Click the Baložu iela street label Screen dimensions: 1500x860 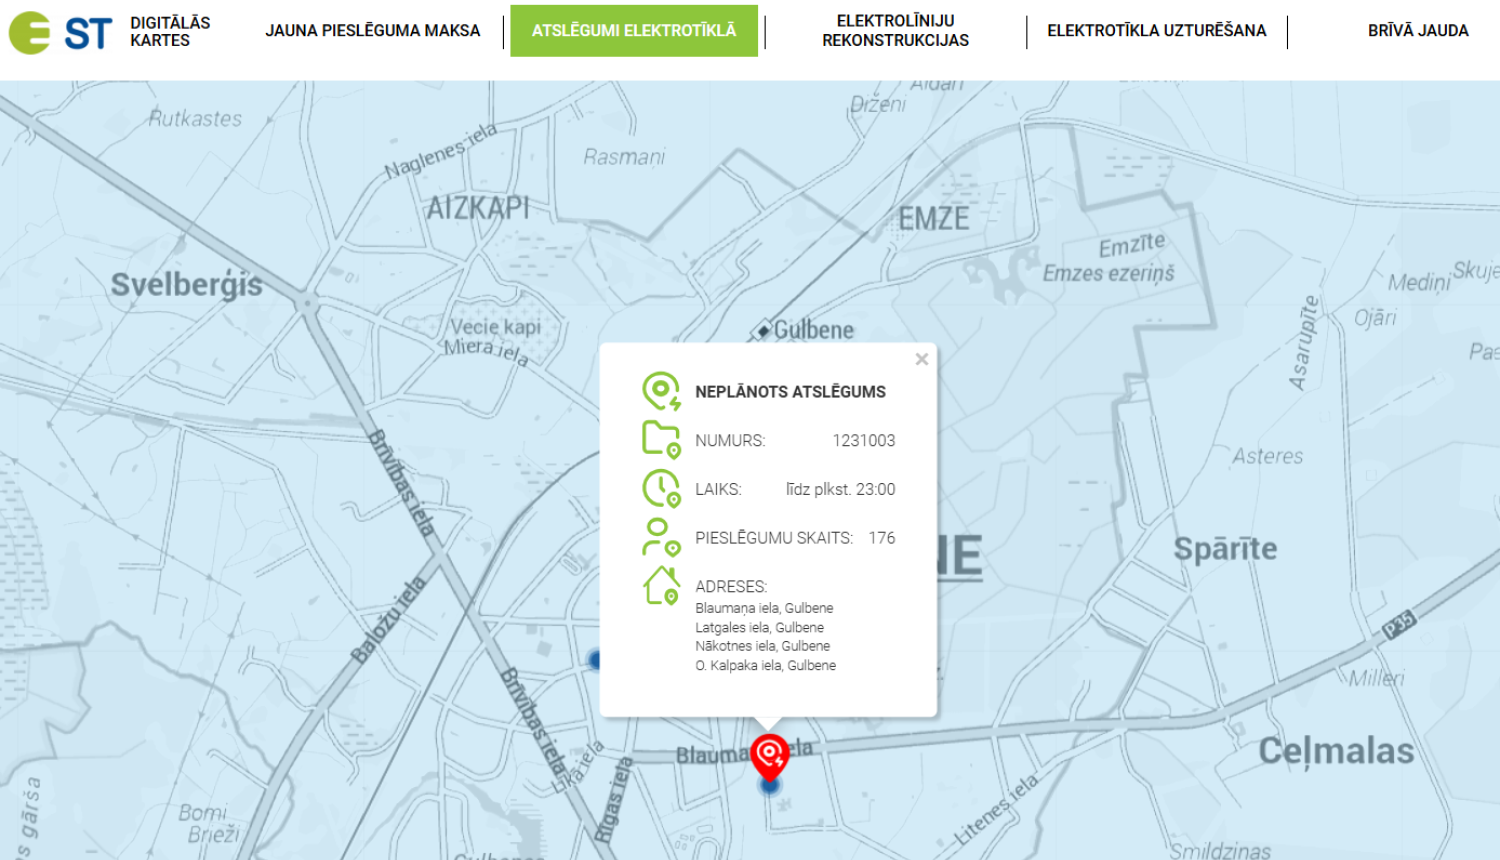tap(389, 619)
